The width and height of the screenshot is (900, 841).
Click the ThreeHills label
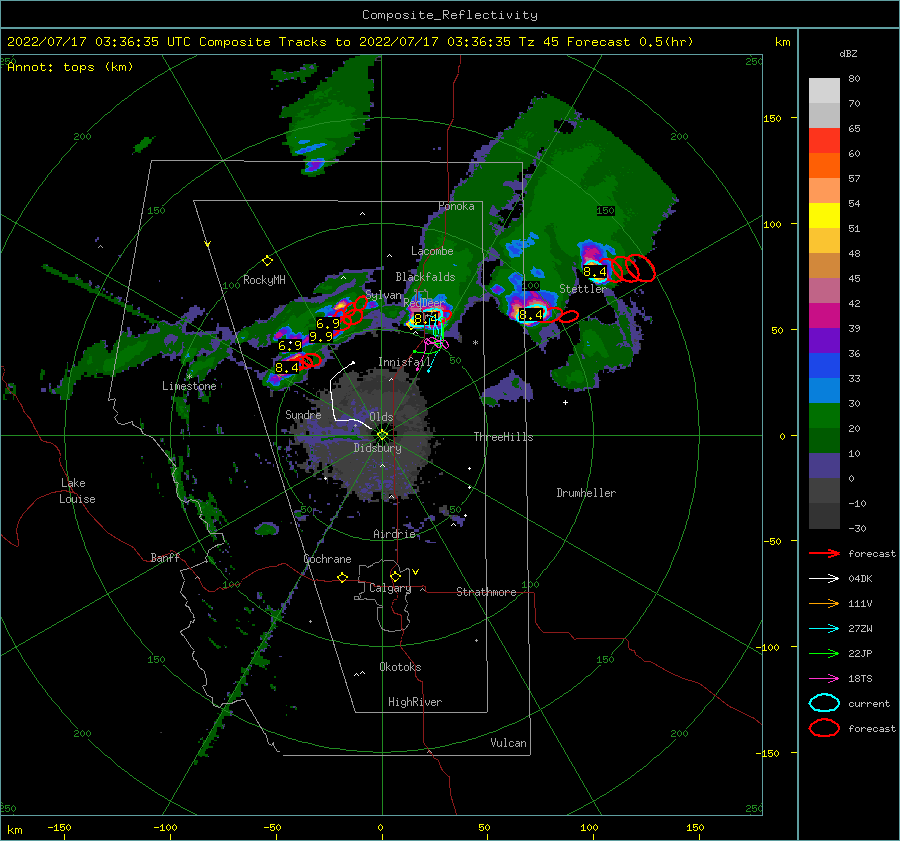[x=503, y=437]
